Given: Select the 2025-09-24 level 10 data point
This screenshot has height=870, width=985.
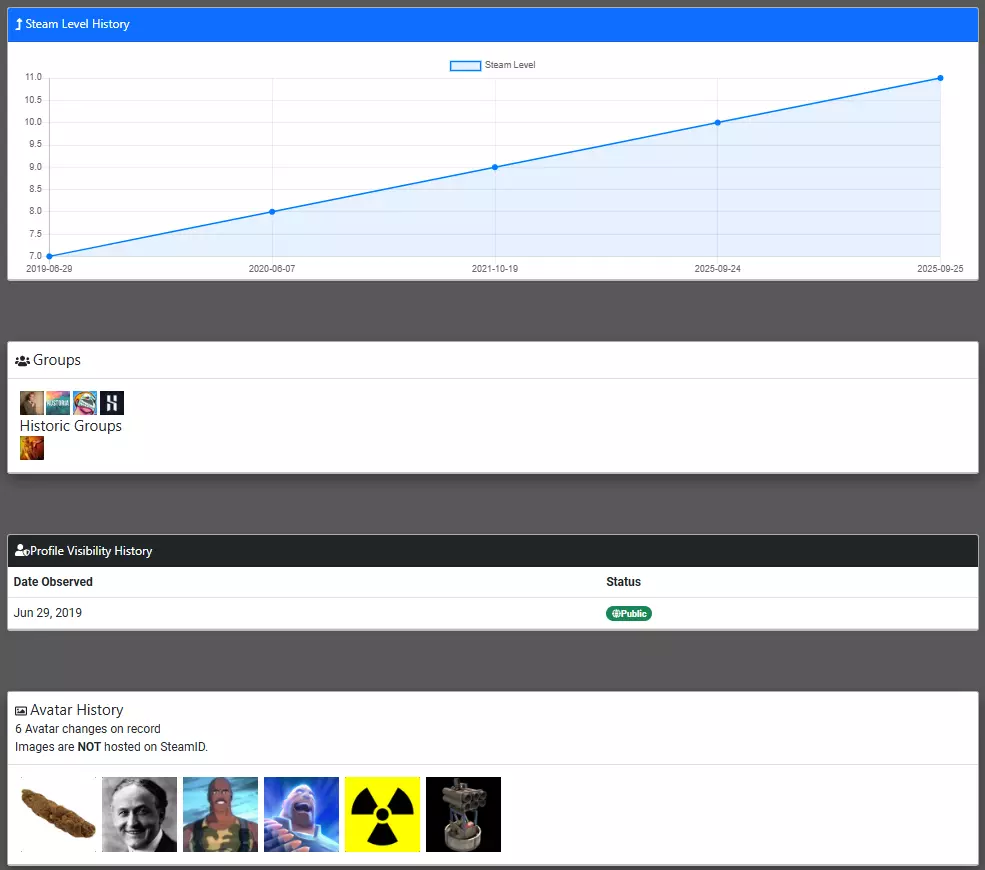Looking at the screenshot, I should click(717, 122).
